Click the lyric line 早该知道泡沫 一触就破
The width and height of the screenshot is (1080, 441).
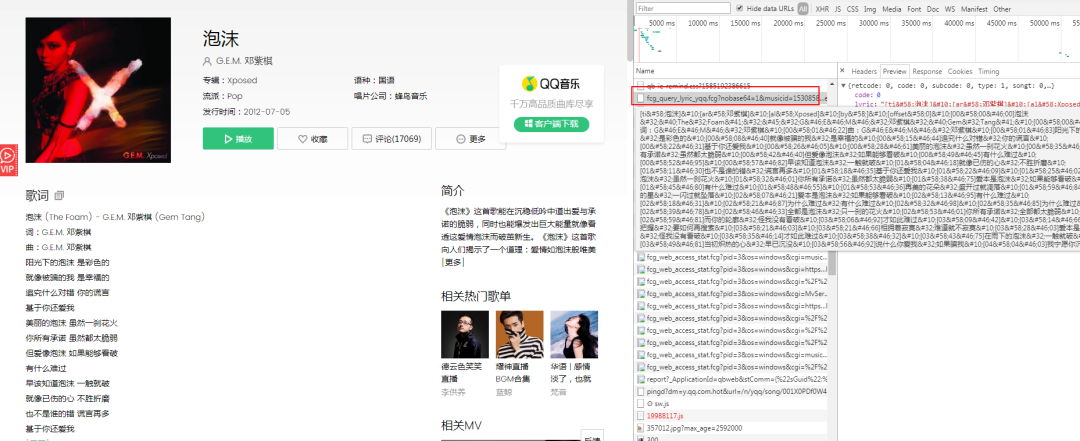pos(68,383)
